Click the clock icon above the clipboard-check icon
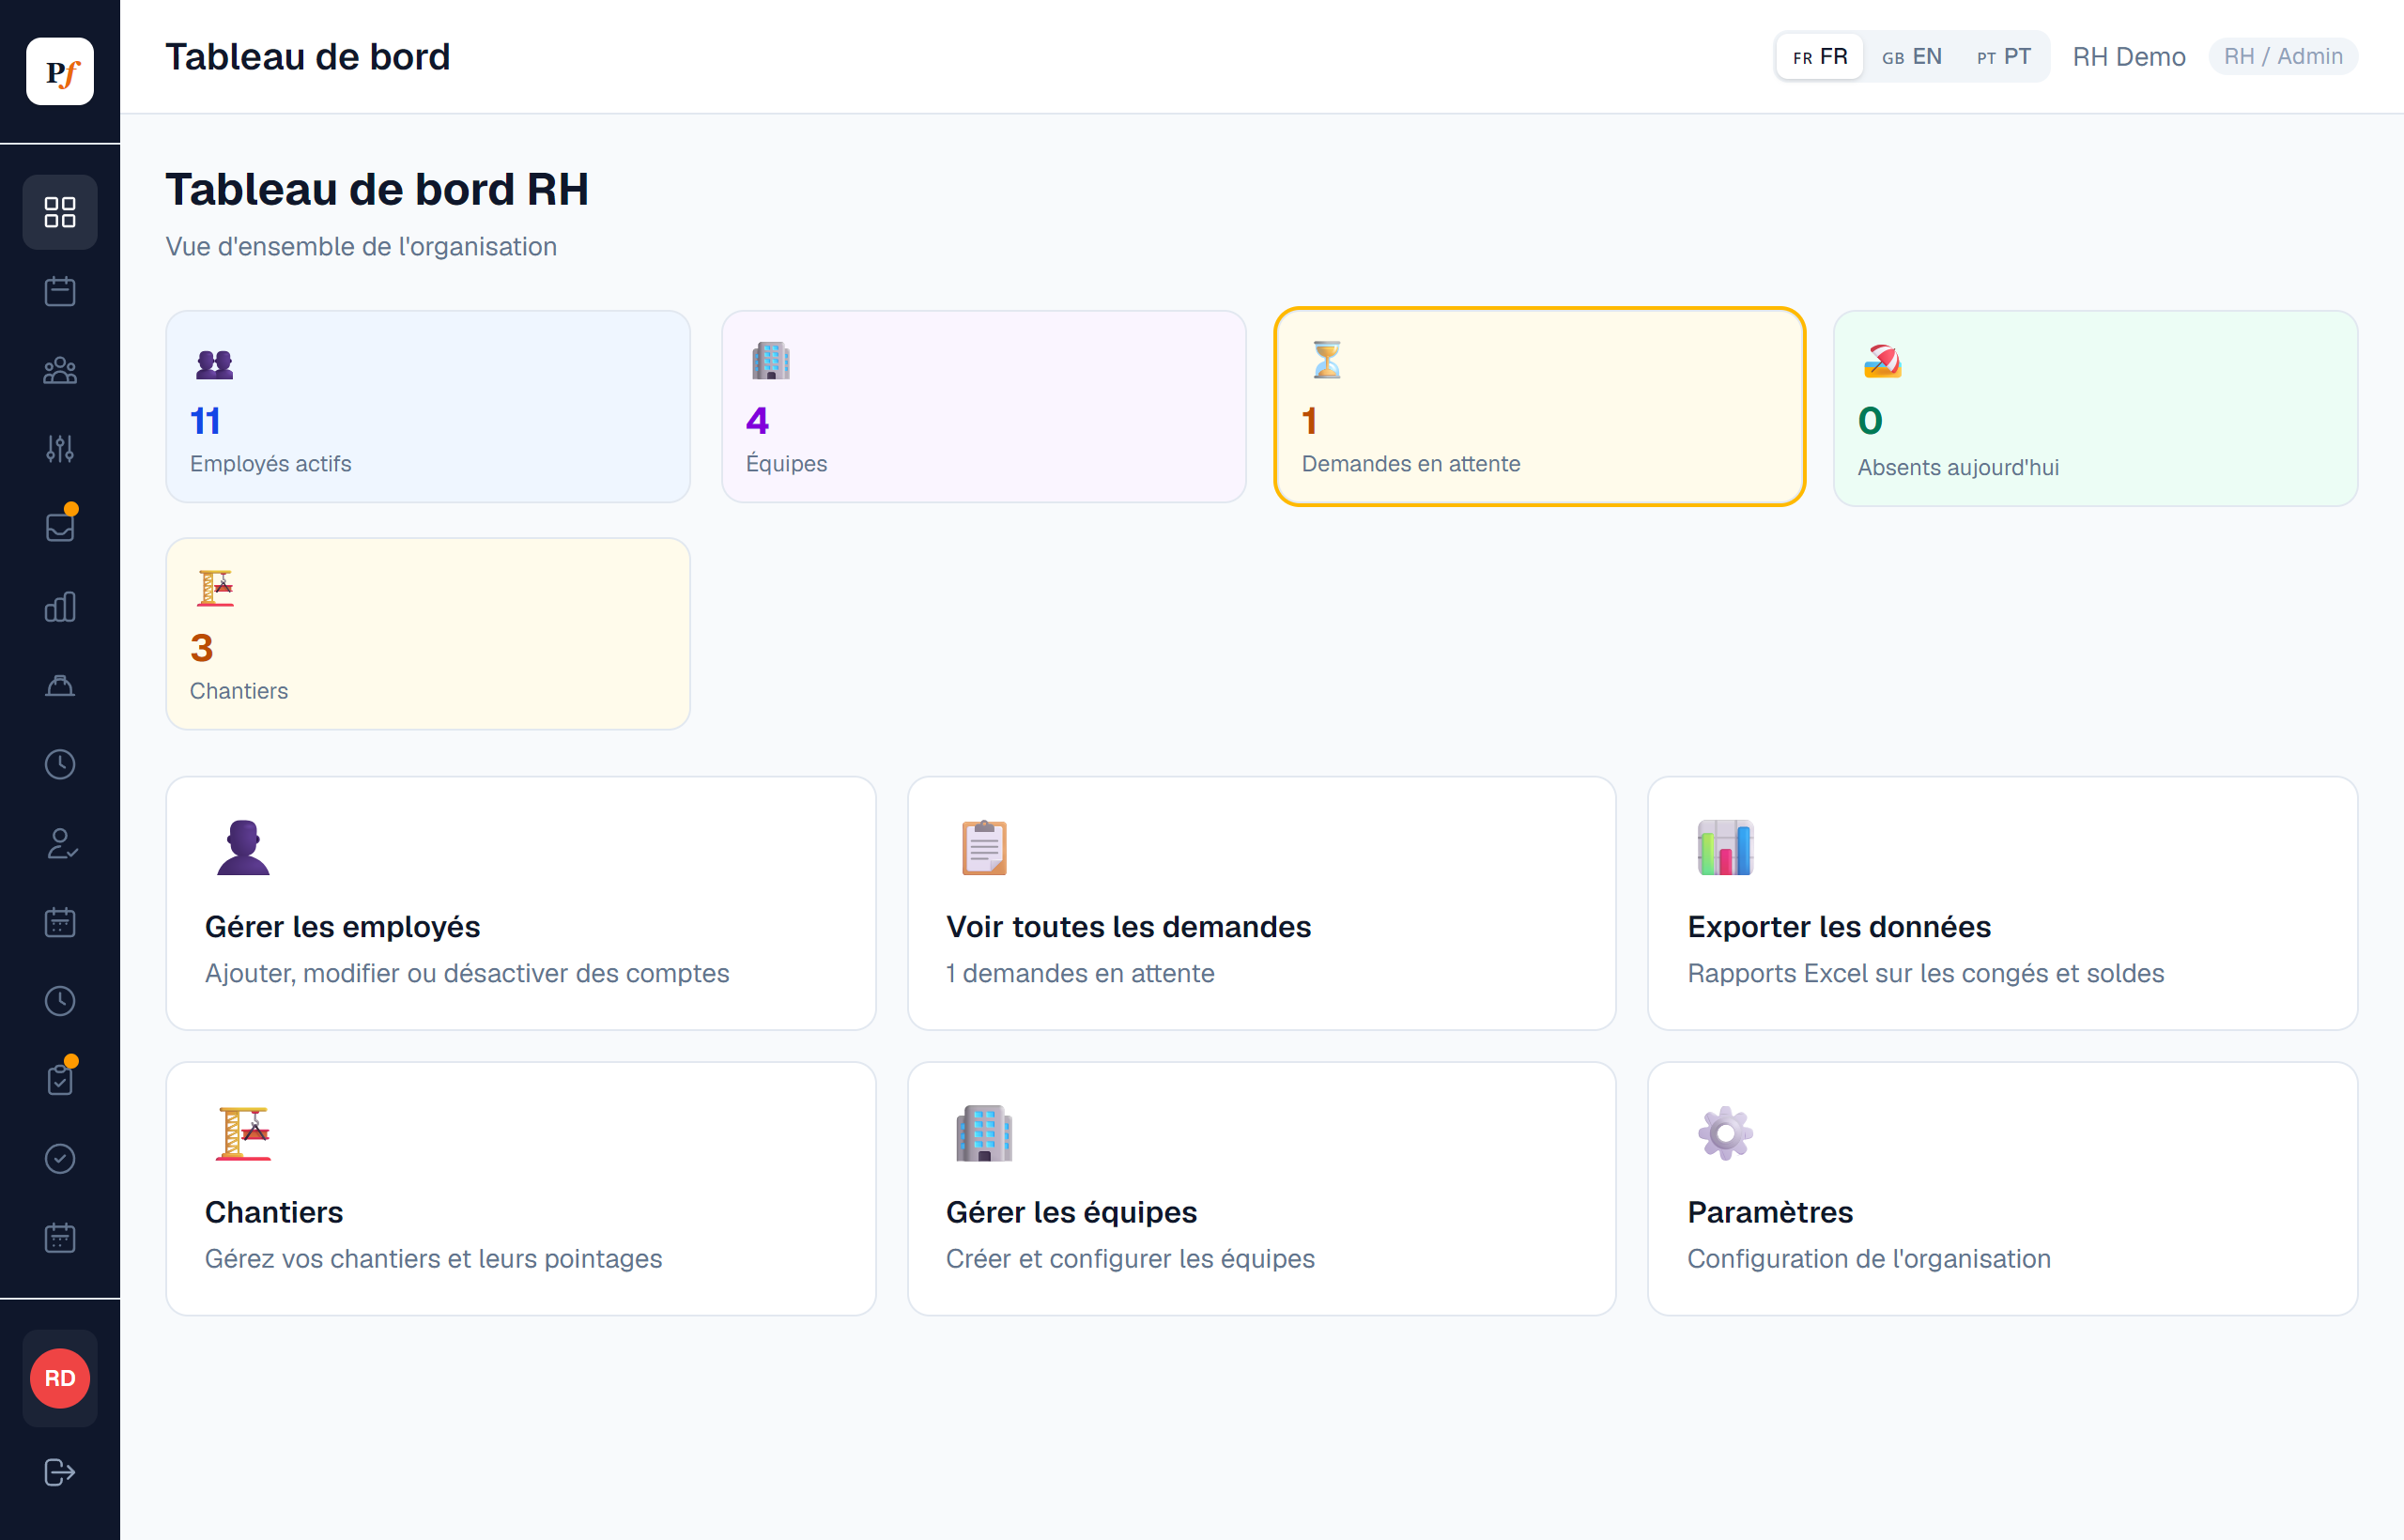 60,1001
